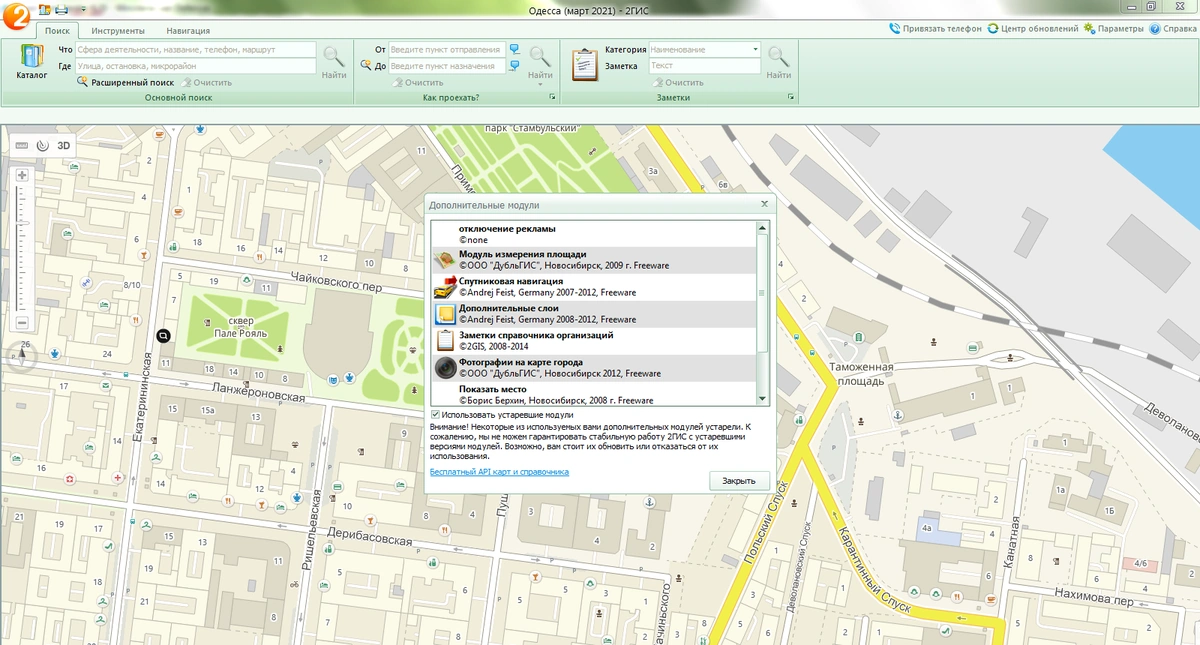The width and height of the screenshot is (1200, 645).
Task: Click the До destination input field
Action: (447, 66)
